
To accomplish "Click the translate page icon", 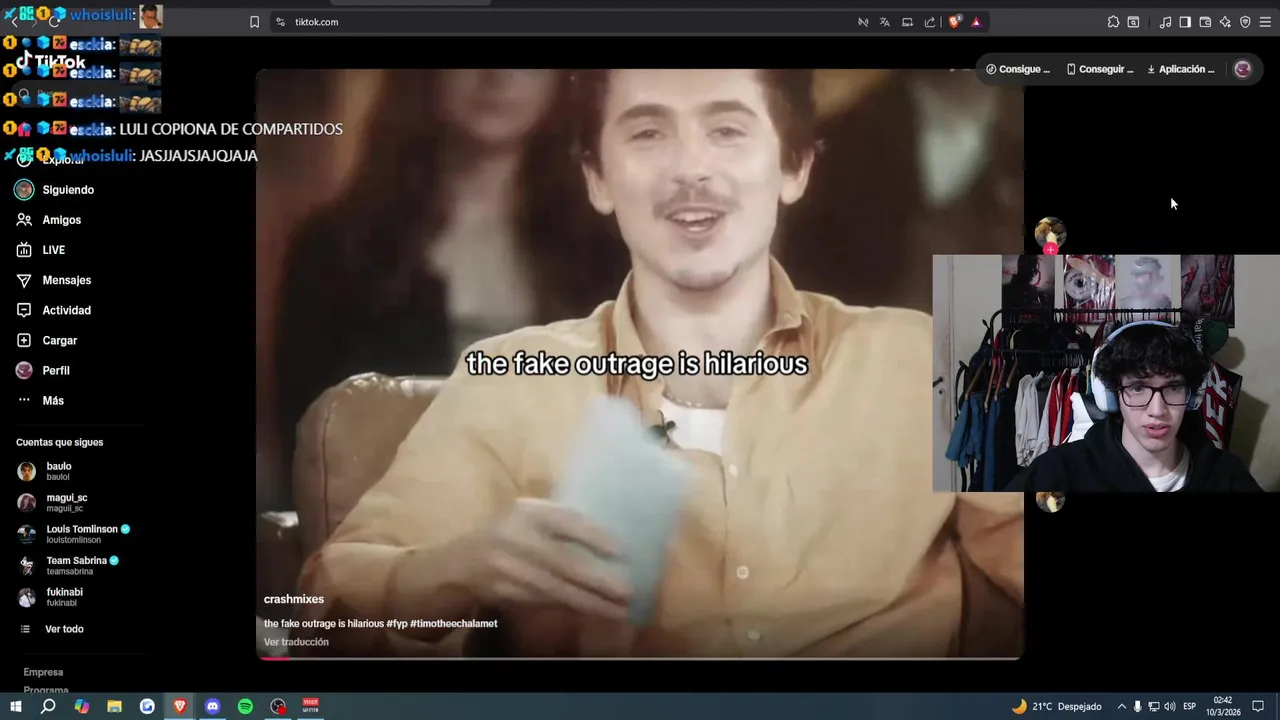I will tap(885, 22).
